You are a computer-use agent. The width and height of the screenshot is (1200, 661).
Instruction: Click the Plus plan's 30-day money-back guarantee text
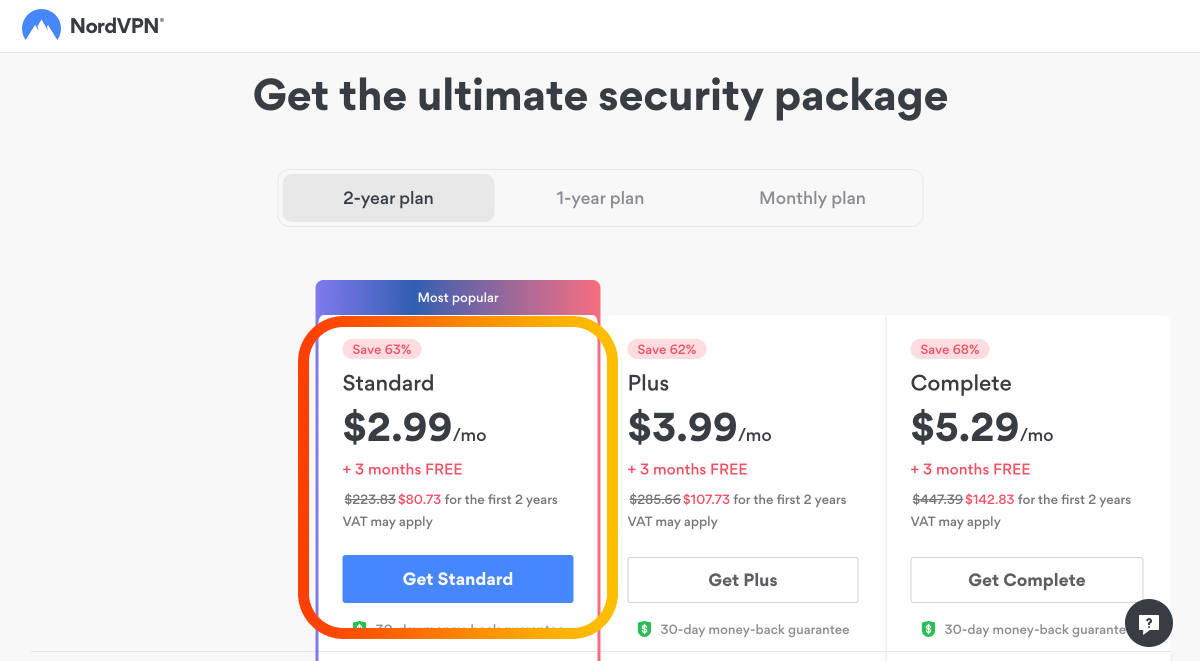(754, 630)
